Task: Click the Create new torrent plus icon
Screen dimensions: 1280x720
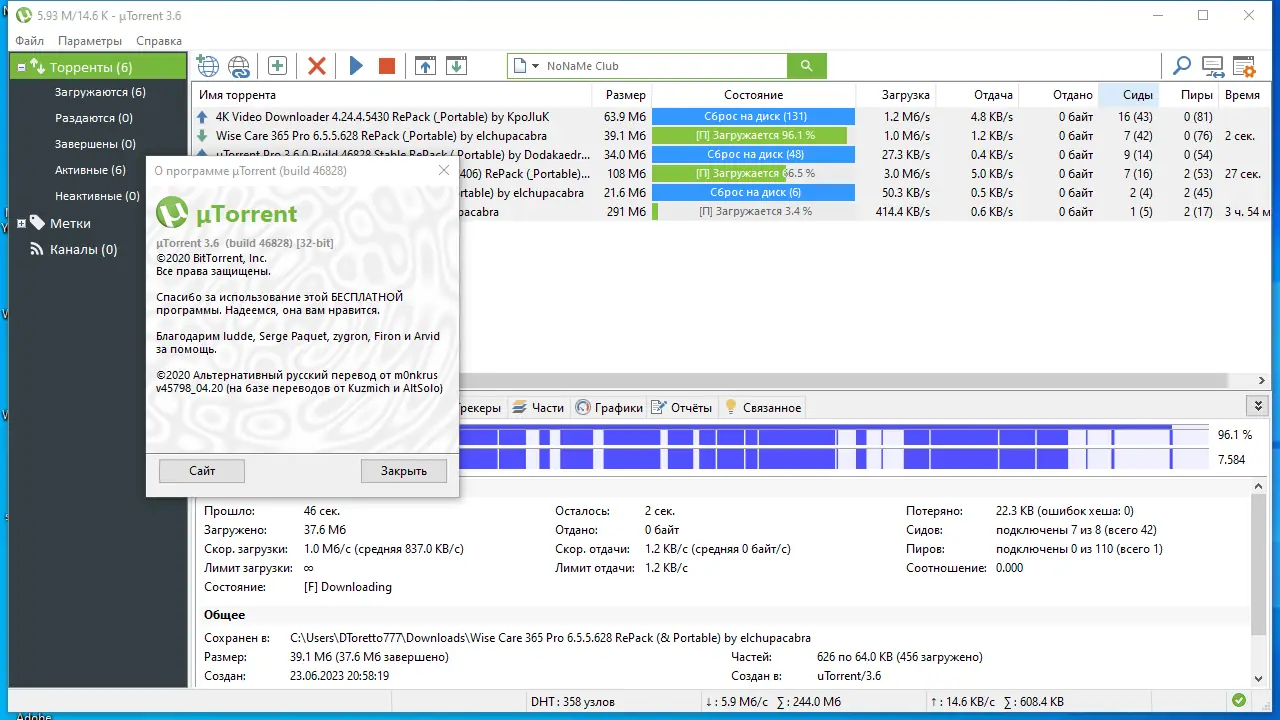Action: (277, 66)
